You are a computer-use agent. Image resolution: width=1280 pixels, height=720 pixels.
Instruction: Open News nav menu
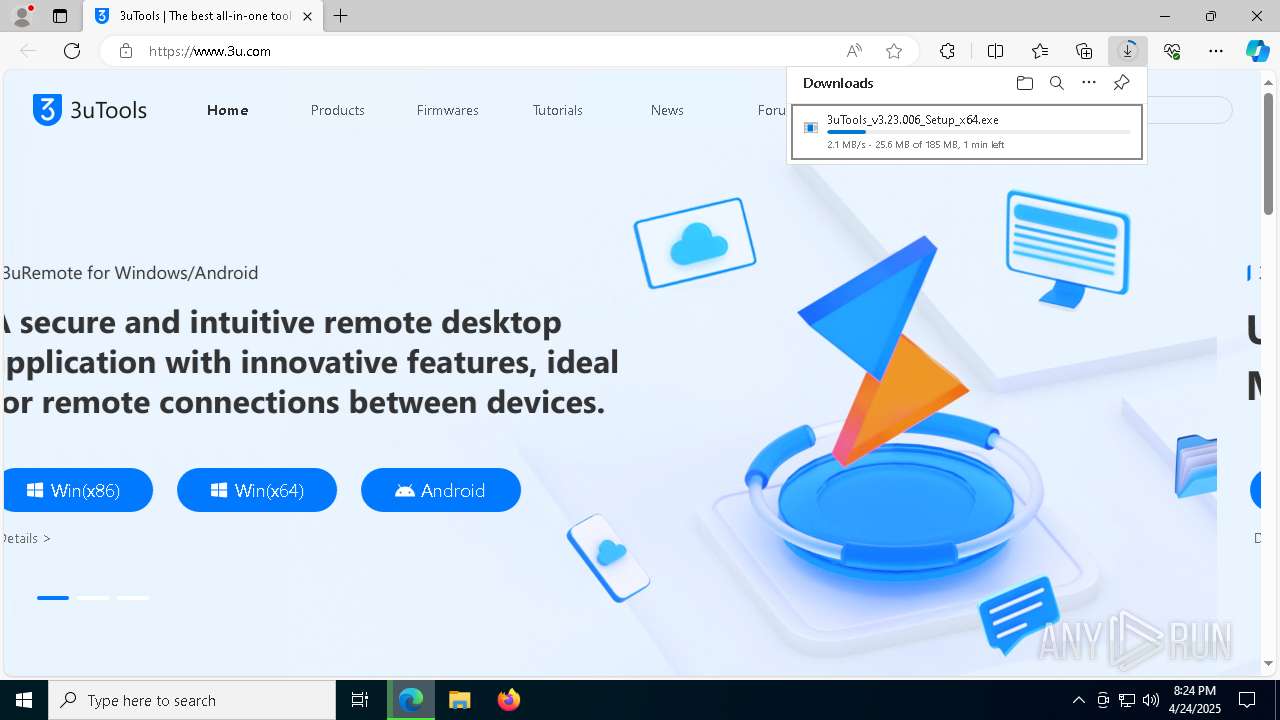667,110
